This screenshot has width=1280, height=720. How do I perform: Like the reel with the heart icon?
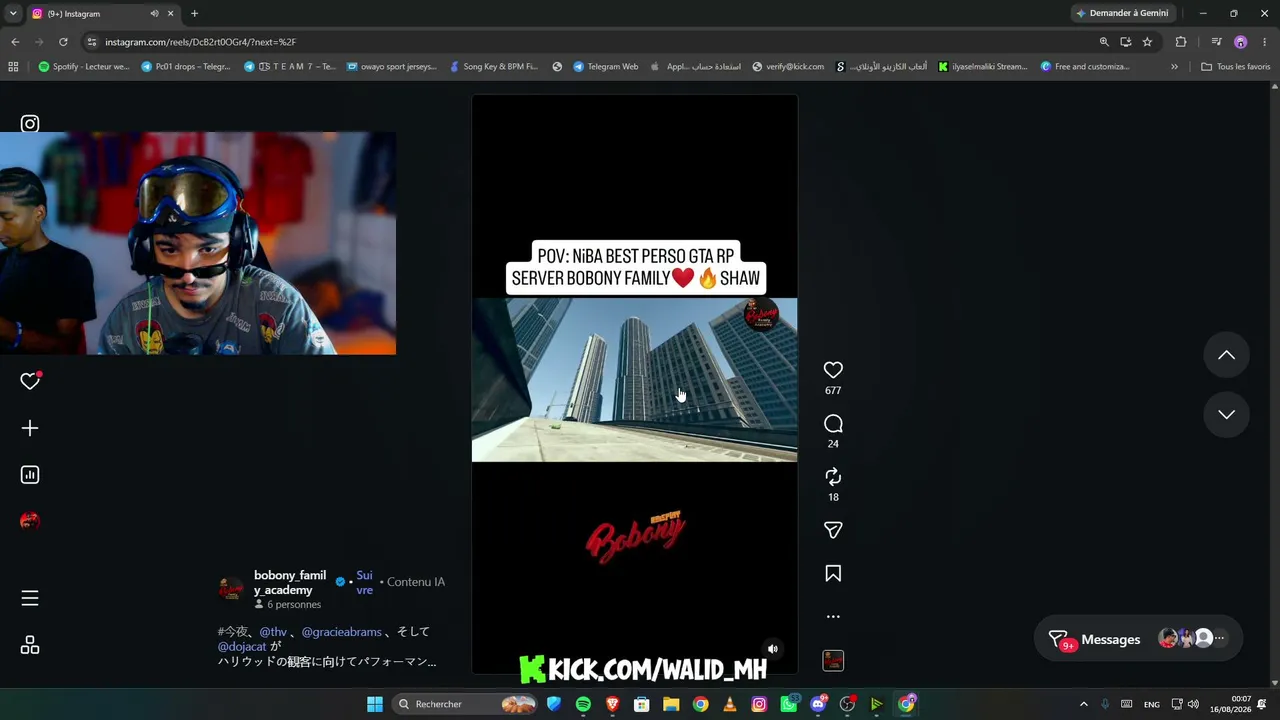point(833,370)
